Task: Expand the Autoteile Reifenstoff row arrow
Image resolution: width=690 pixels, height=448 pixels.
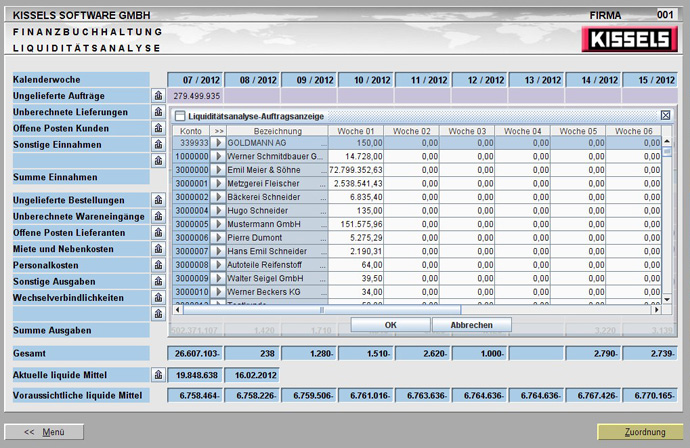Action: 218,265
